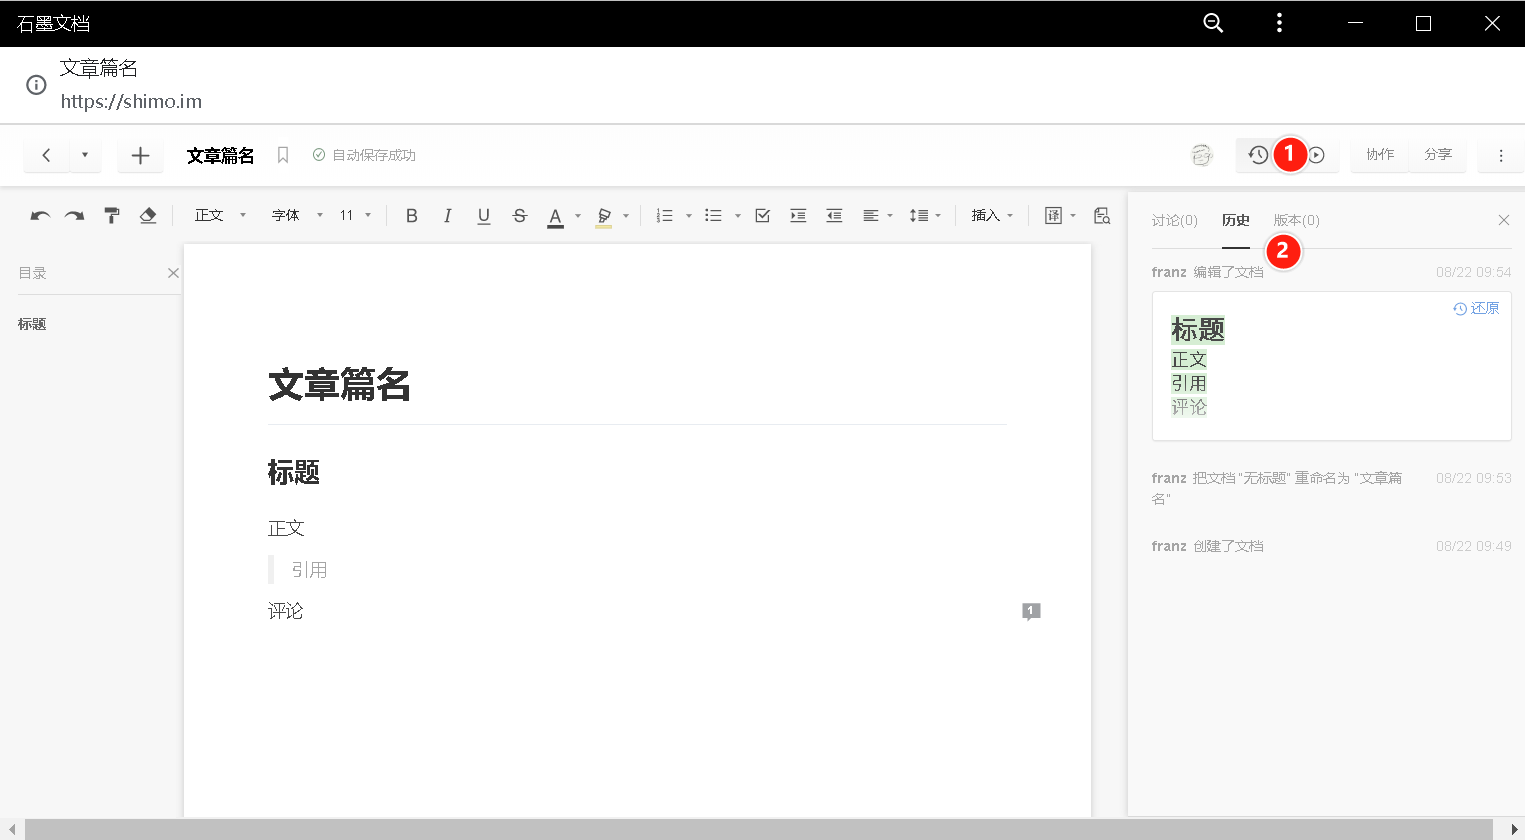The image size is (1525, 840).
Task: Bookmark the document 文章篇名
Action: click(283, 155)
